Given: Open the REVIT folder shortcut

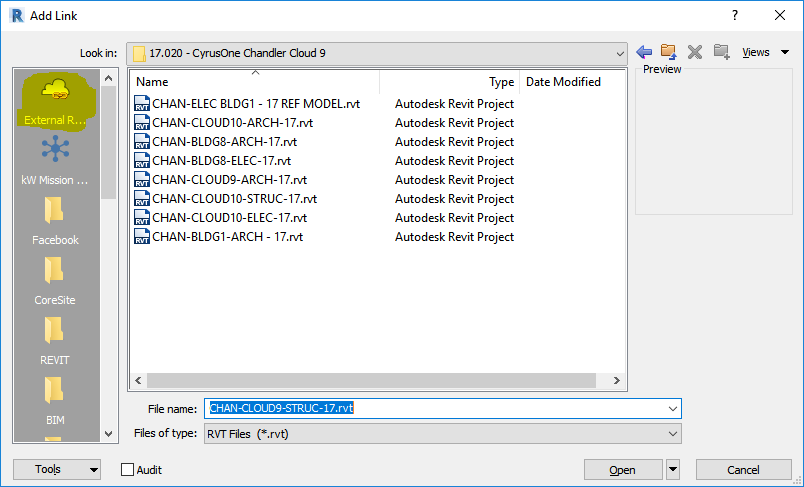Looking at the screenshot, I should pyautogui.click(x=55, y=342).
